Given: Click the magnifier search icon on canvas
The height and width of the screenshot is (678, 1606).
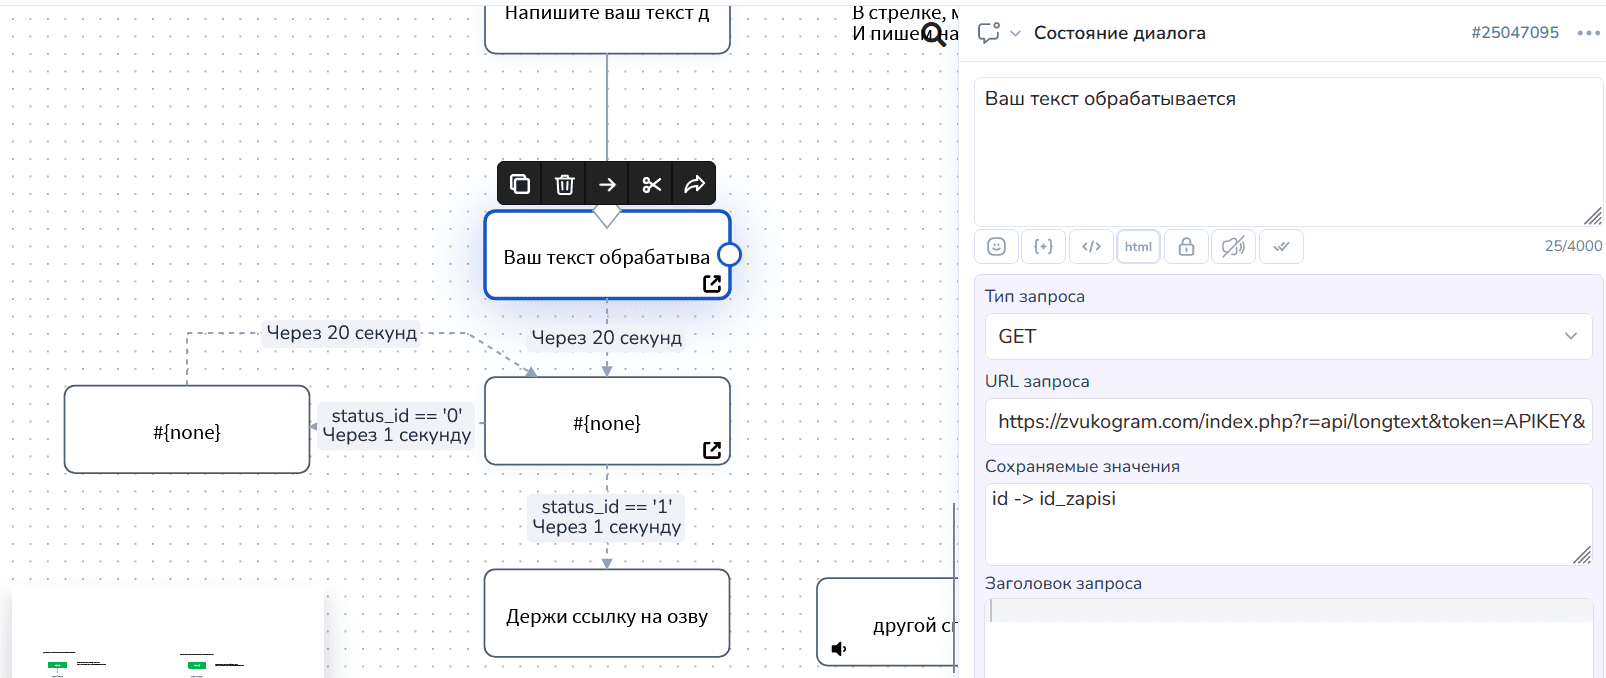Looking at the screenshot, I should (933, 36).
